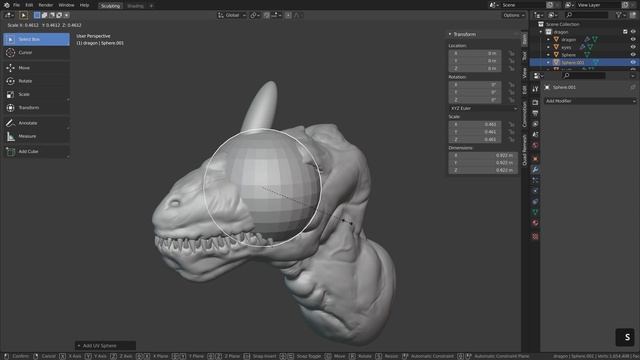Click the Scale X value field

click(475, 124)
